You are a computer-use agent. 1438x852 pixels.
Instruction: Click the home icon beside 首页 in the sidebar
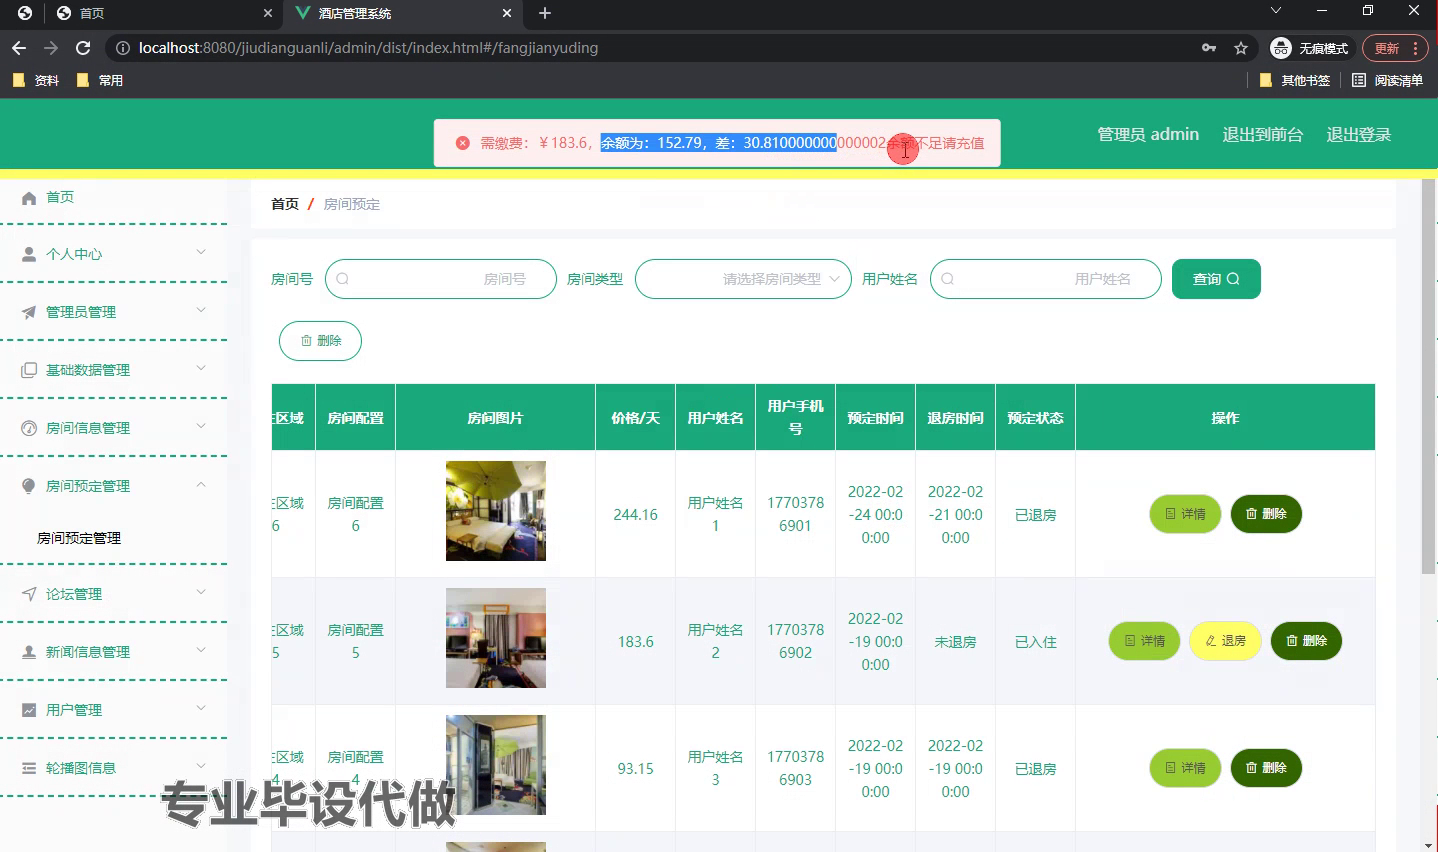pos(29,198)
